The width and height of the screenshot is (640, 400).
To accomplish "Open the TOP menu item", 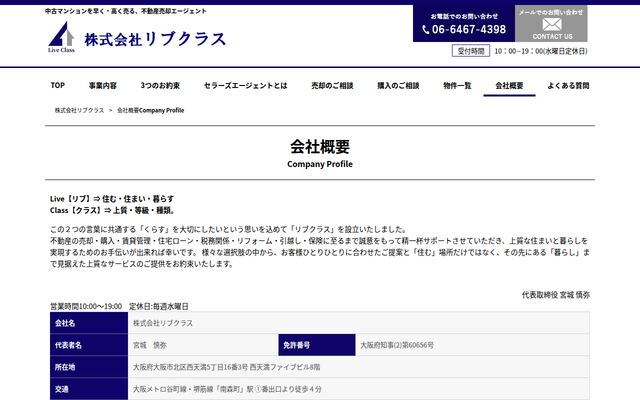I will (x=58, y=85).
